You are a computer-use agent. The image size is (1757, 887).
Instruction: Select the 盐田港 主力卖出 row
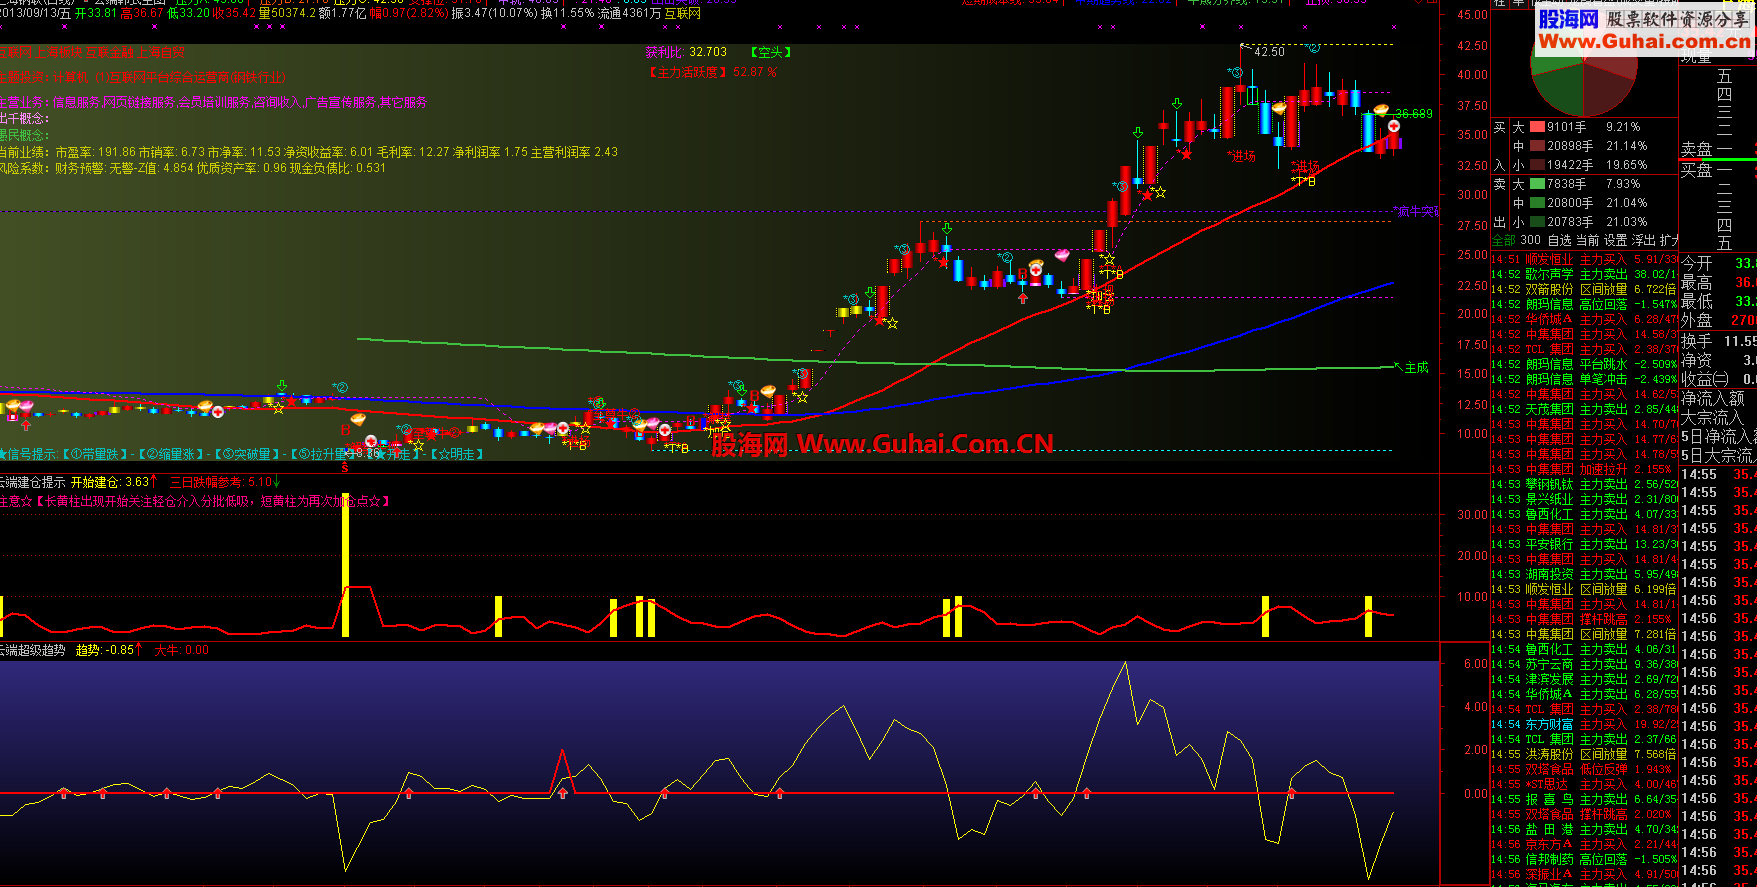click(1585, 829)
